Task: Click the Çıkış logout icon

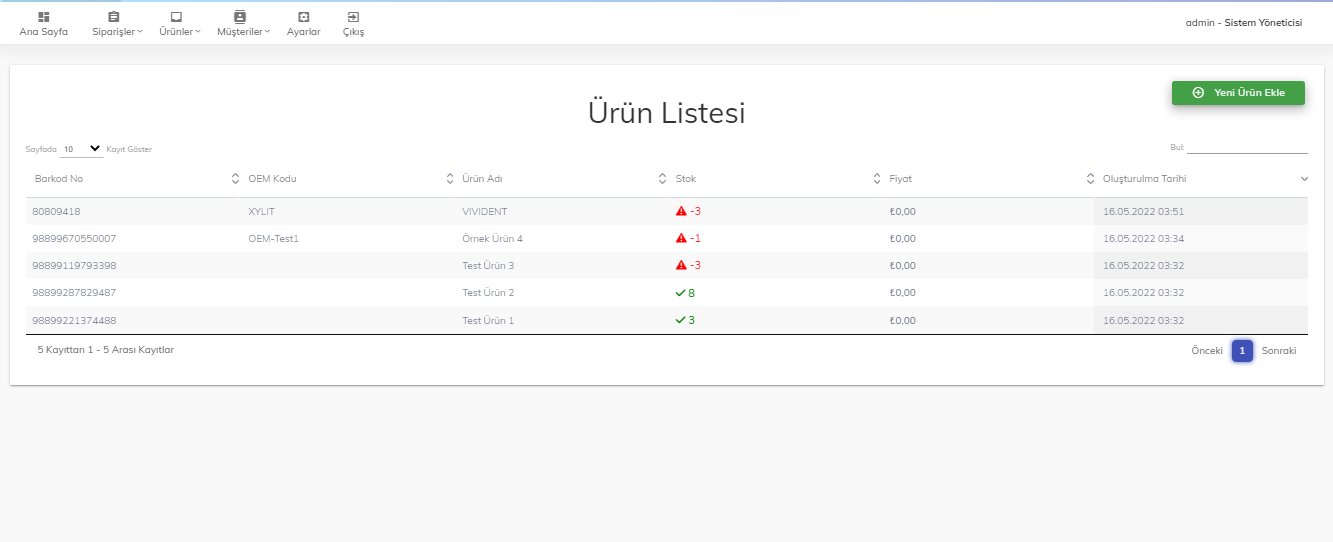Action: 353,17
